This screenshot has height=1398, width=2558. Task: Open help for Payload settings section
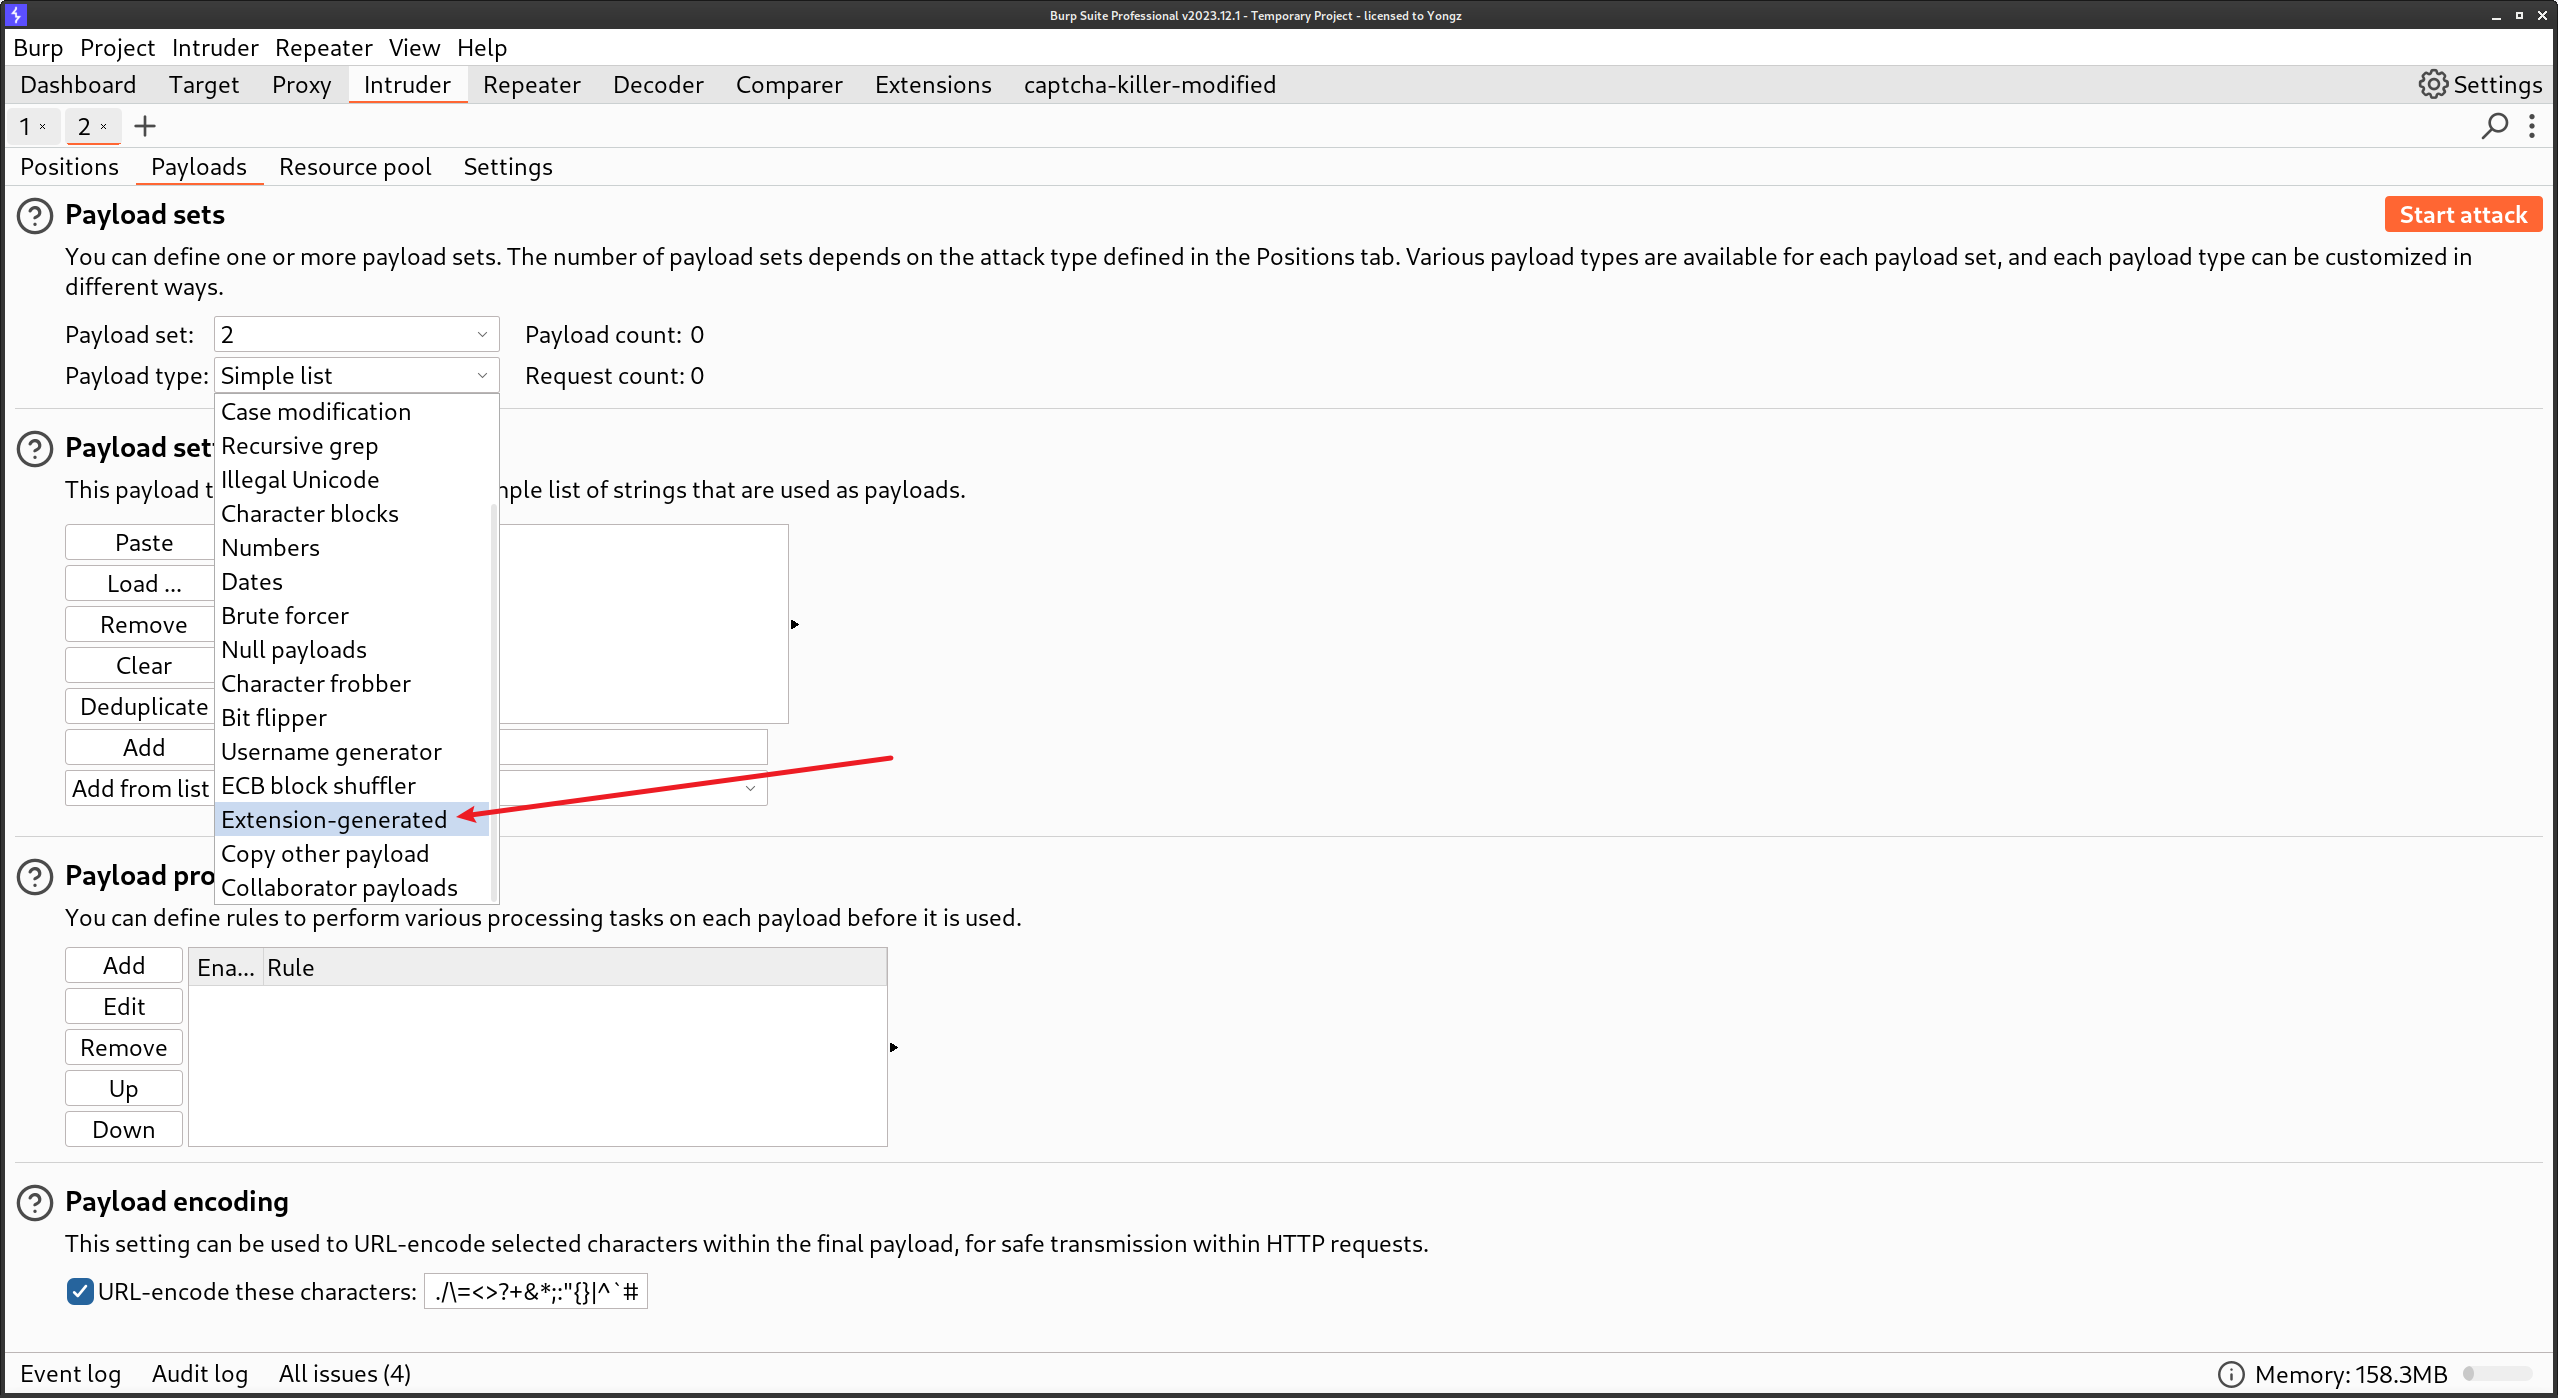click(x=35, y=448)
